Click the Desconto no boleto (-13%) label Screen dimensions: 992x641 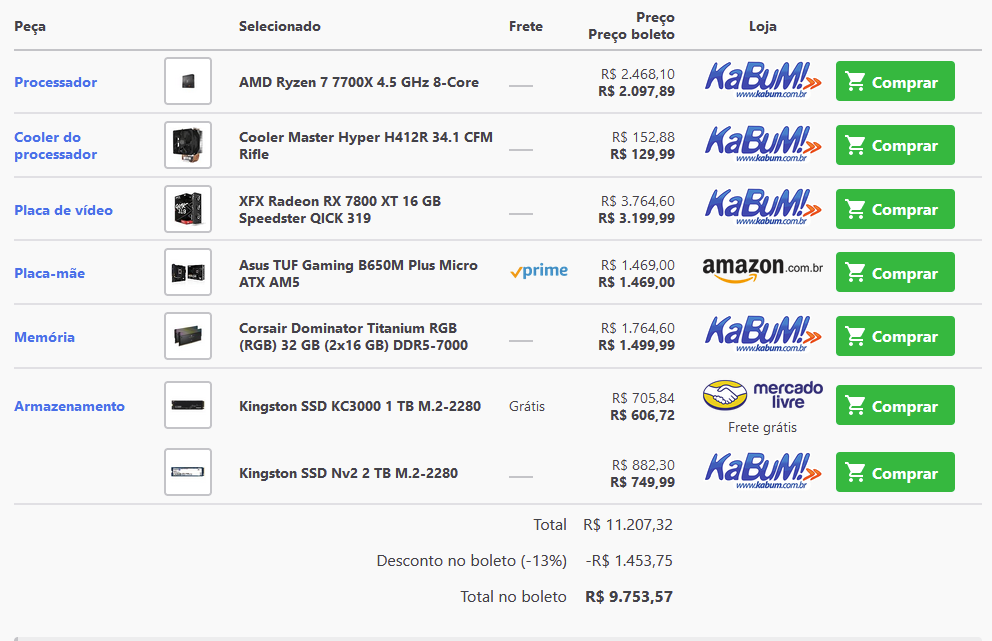click(x=471, y=561)
